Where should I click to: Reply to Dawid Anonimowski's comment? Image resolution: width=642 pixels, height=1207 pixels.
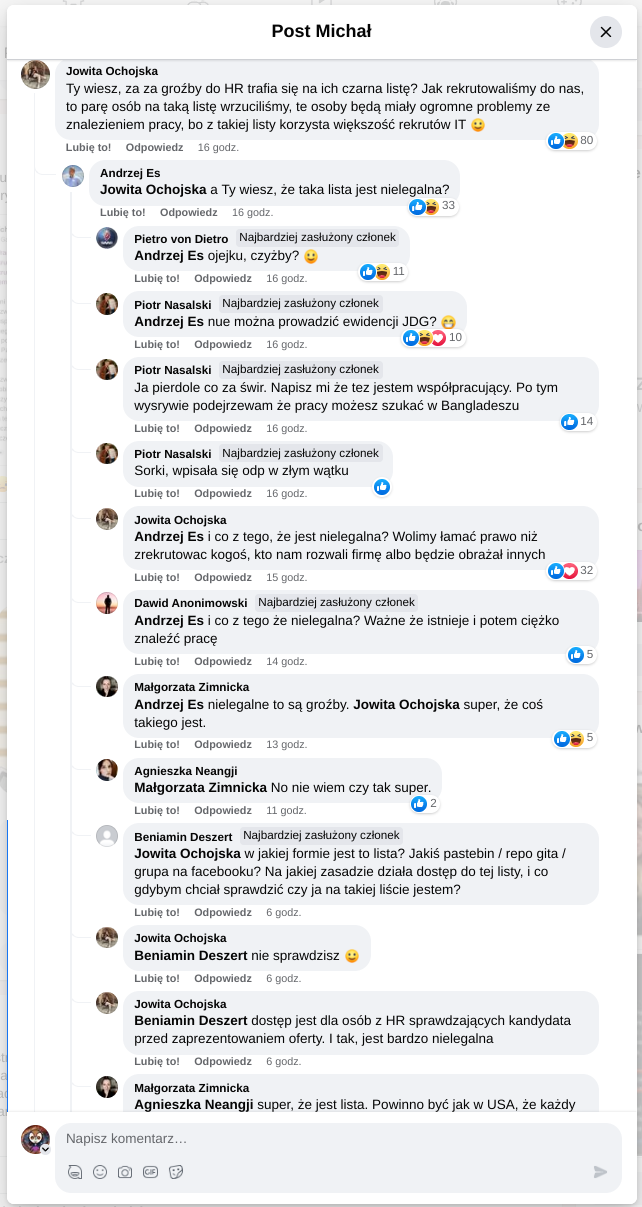click(223, 661)
